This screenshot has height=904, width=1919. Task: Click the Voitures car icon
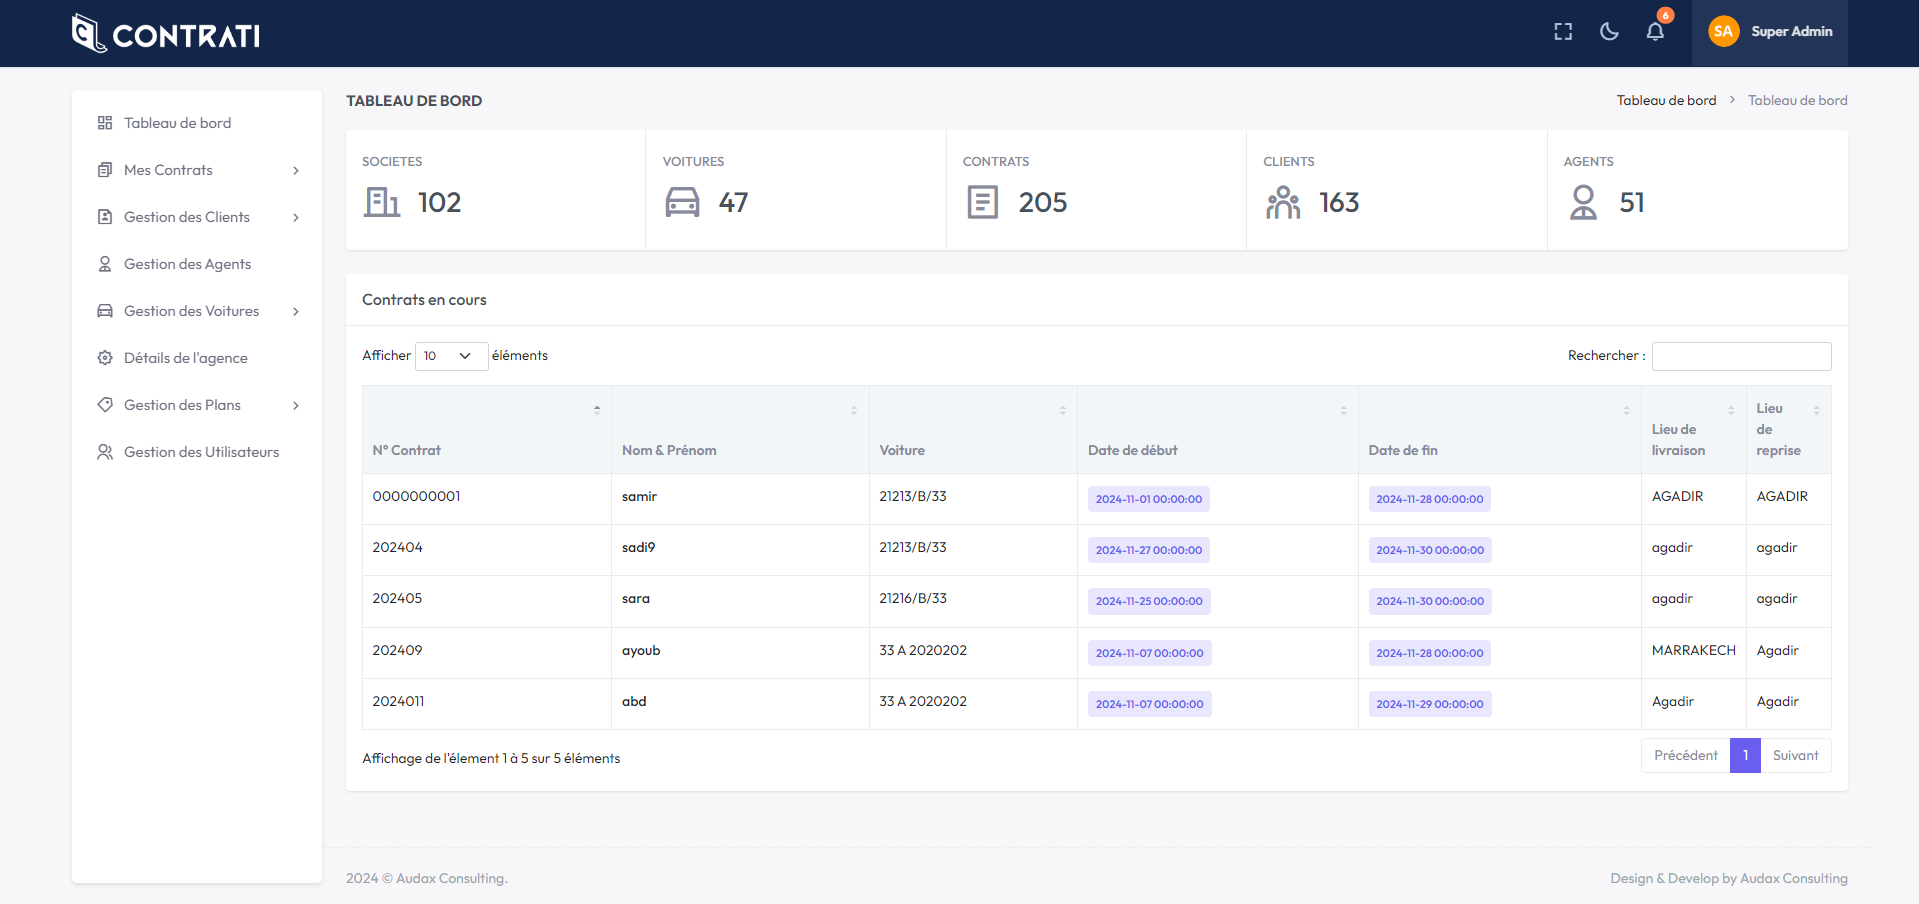[682, 202]
